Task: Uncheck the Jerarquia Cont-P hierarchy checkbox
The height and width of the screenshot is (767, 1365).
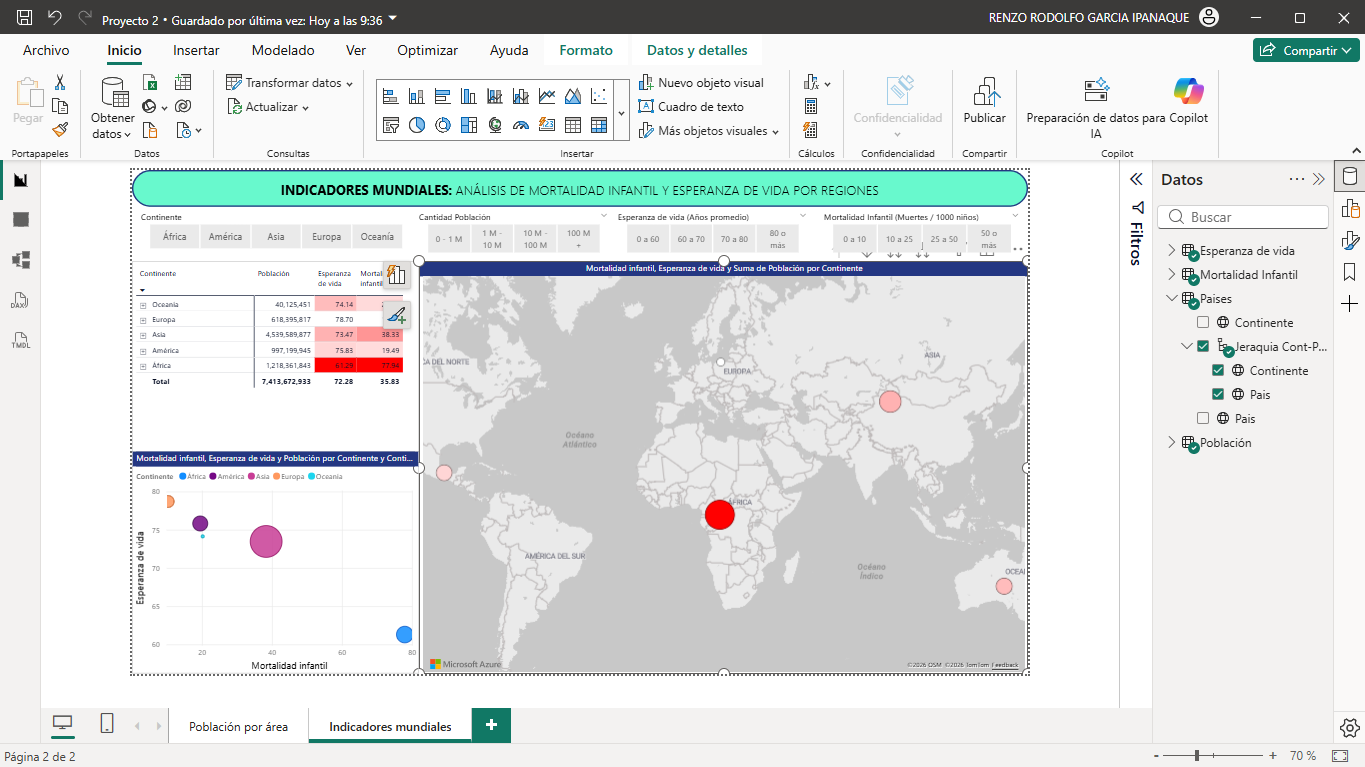Action: [1203, 347]
